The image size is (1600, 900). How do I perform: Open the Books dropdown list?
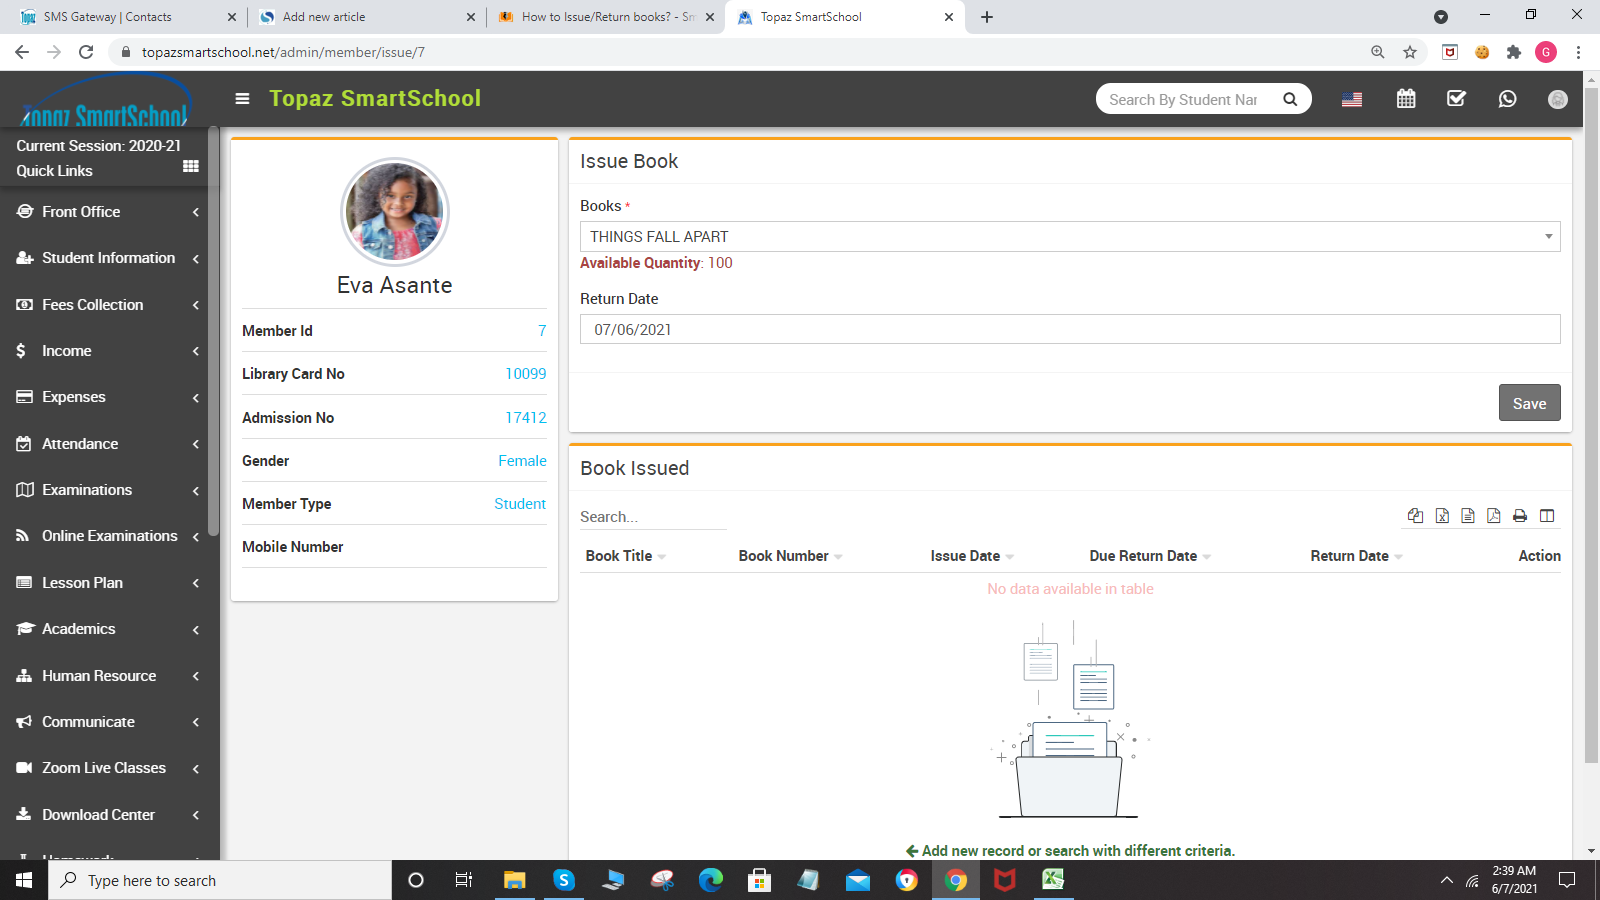[x=1069, y=237]
